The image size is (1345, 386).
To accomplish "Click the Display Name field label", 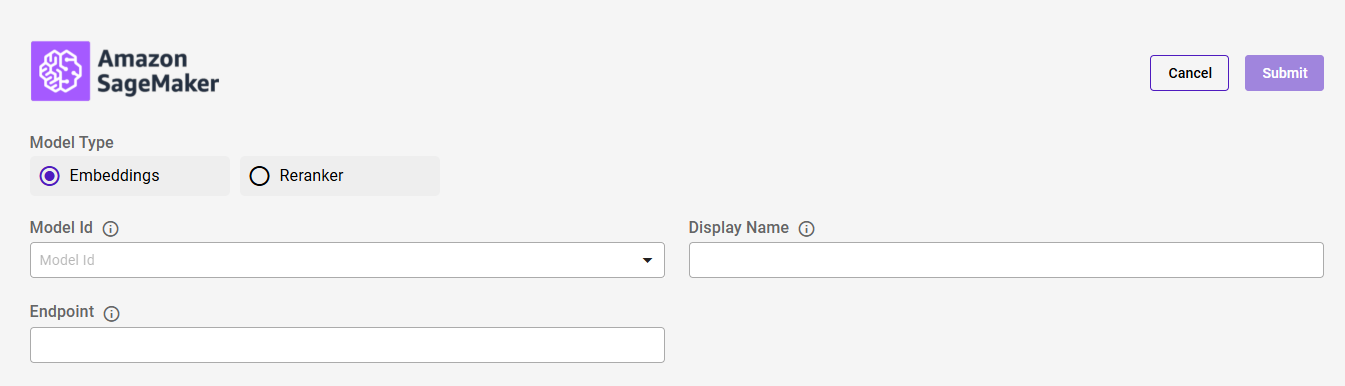I will tap(739, 228).
